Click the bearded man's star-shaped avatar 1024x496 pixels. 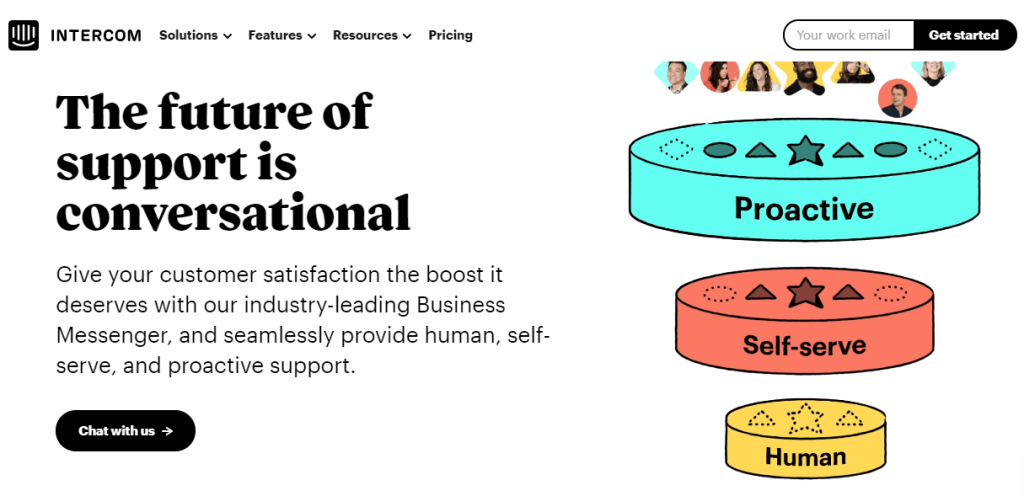pyautogui.click(x=804, y=76)
